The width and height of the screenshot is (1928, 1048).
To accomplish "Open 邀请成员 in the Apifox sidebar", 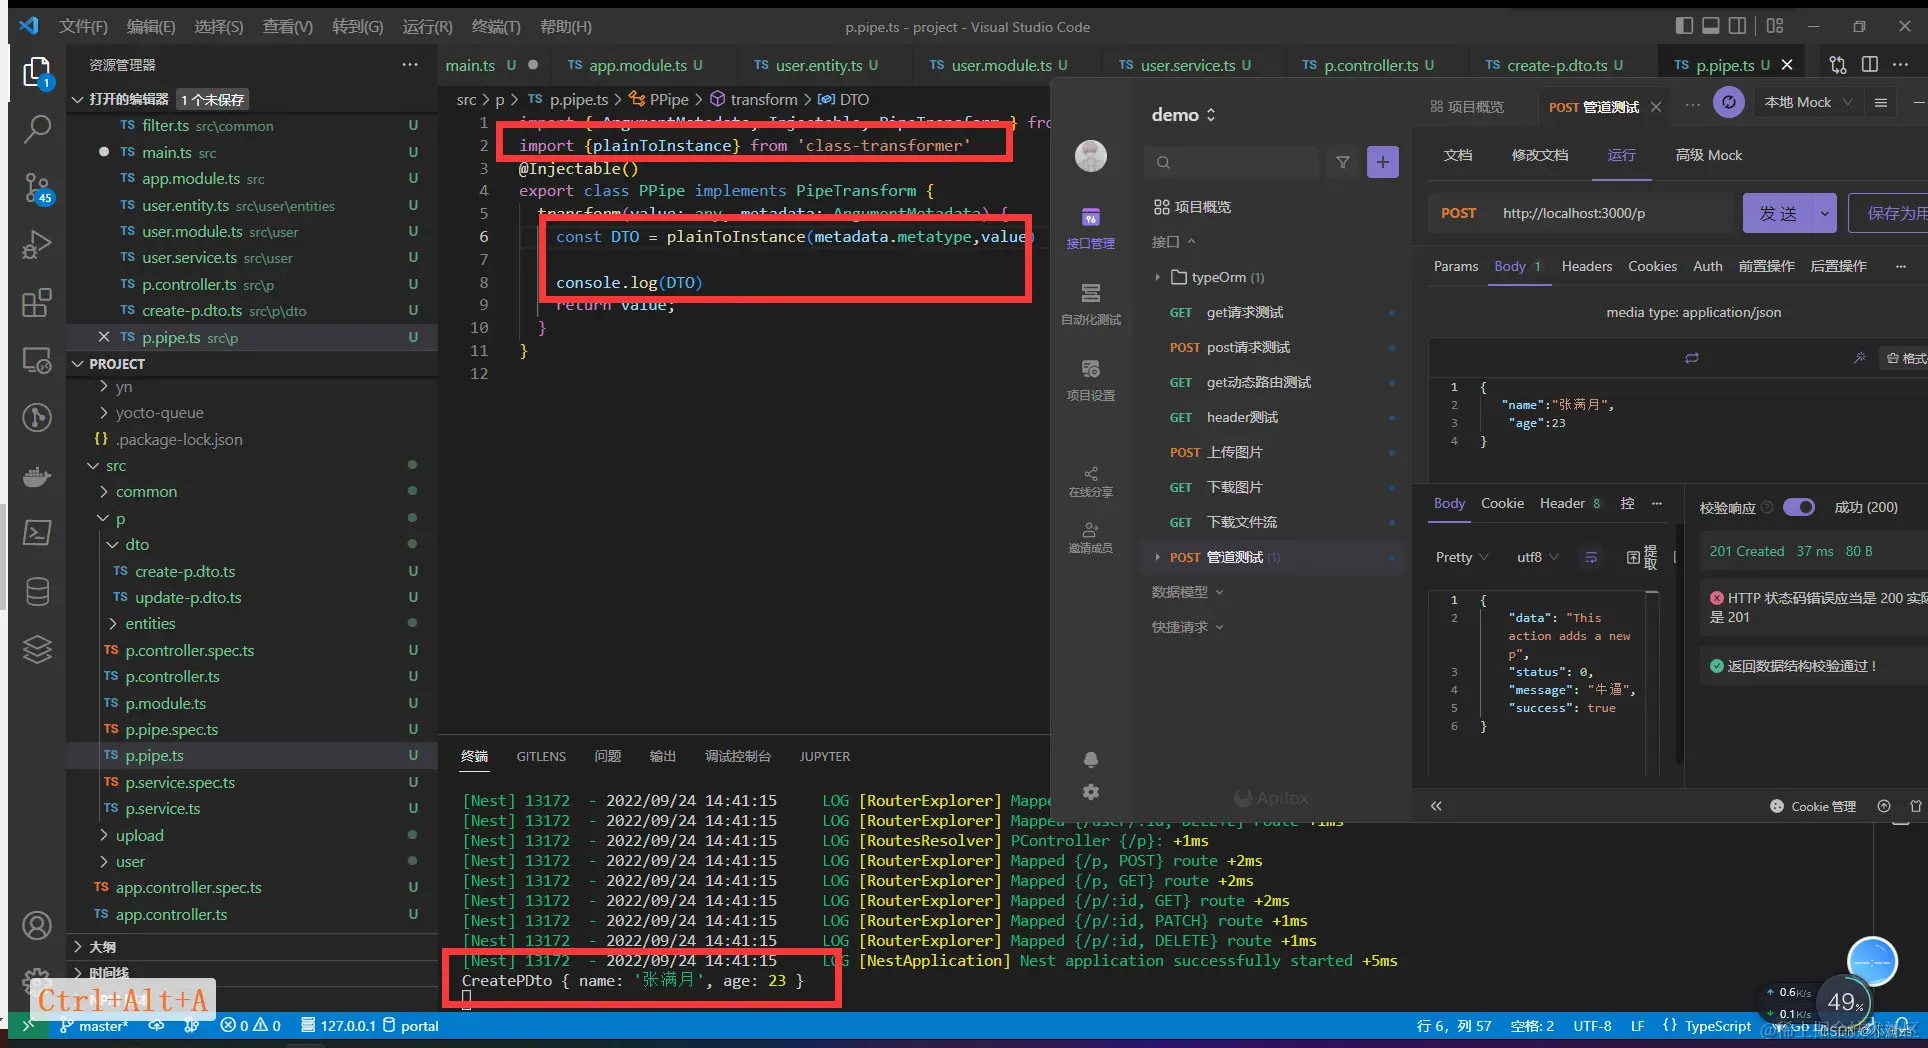I will 1090,537.
